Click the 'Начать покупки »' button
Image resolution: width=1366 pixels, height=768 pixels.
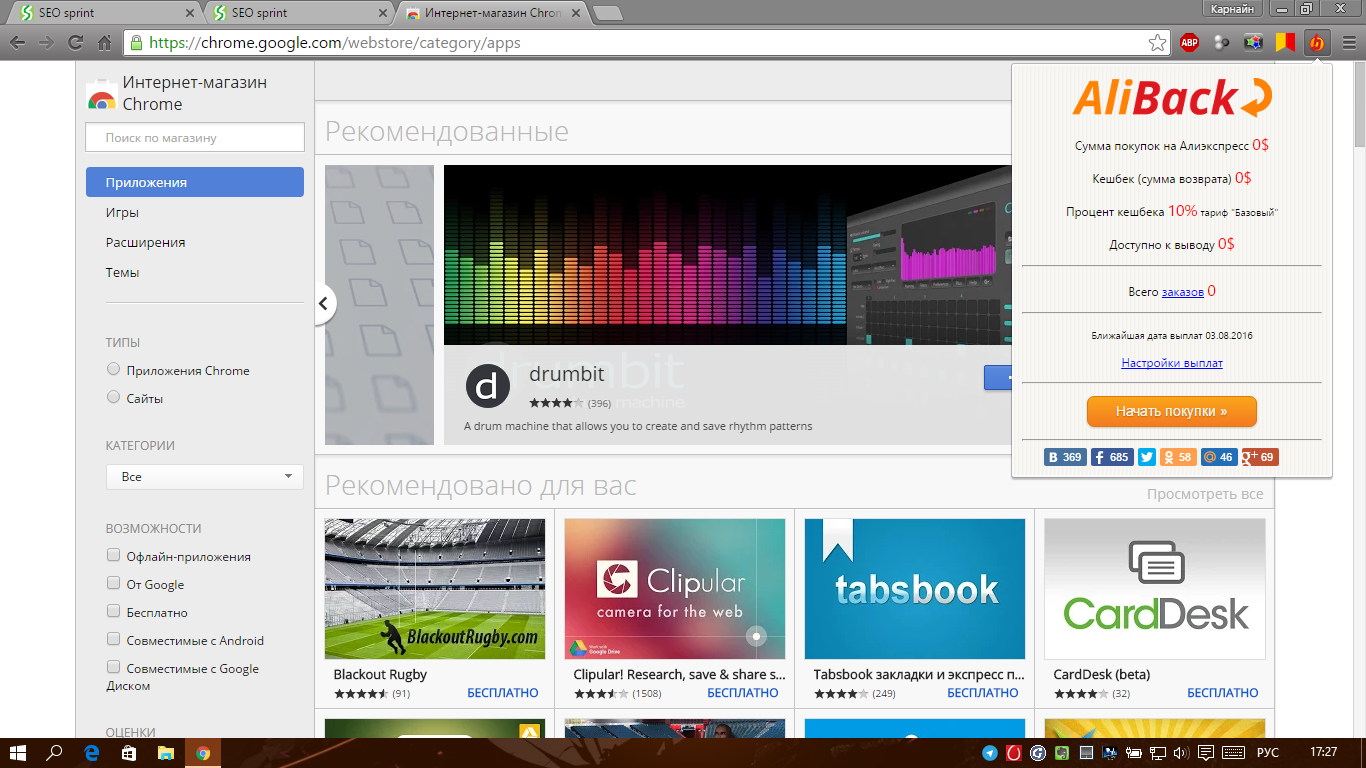1172,411
